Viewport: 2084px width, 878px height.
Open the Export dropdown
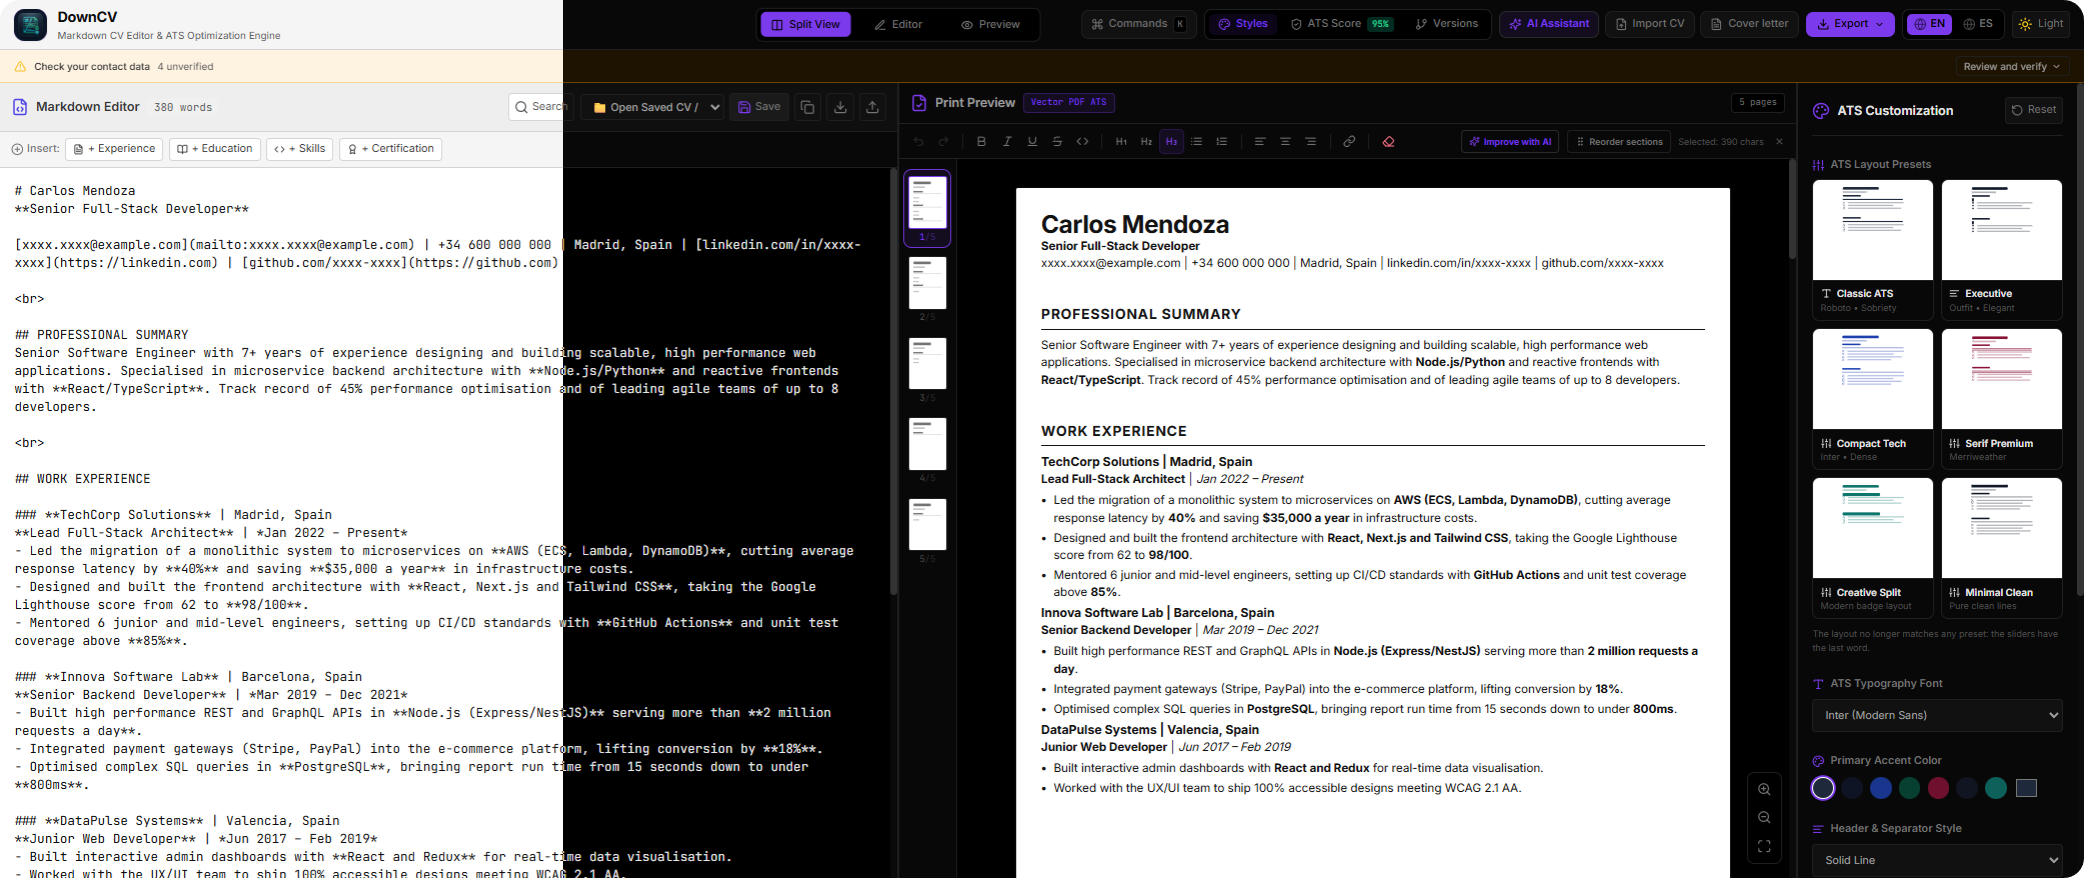(x=1850, y=24)
